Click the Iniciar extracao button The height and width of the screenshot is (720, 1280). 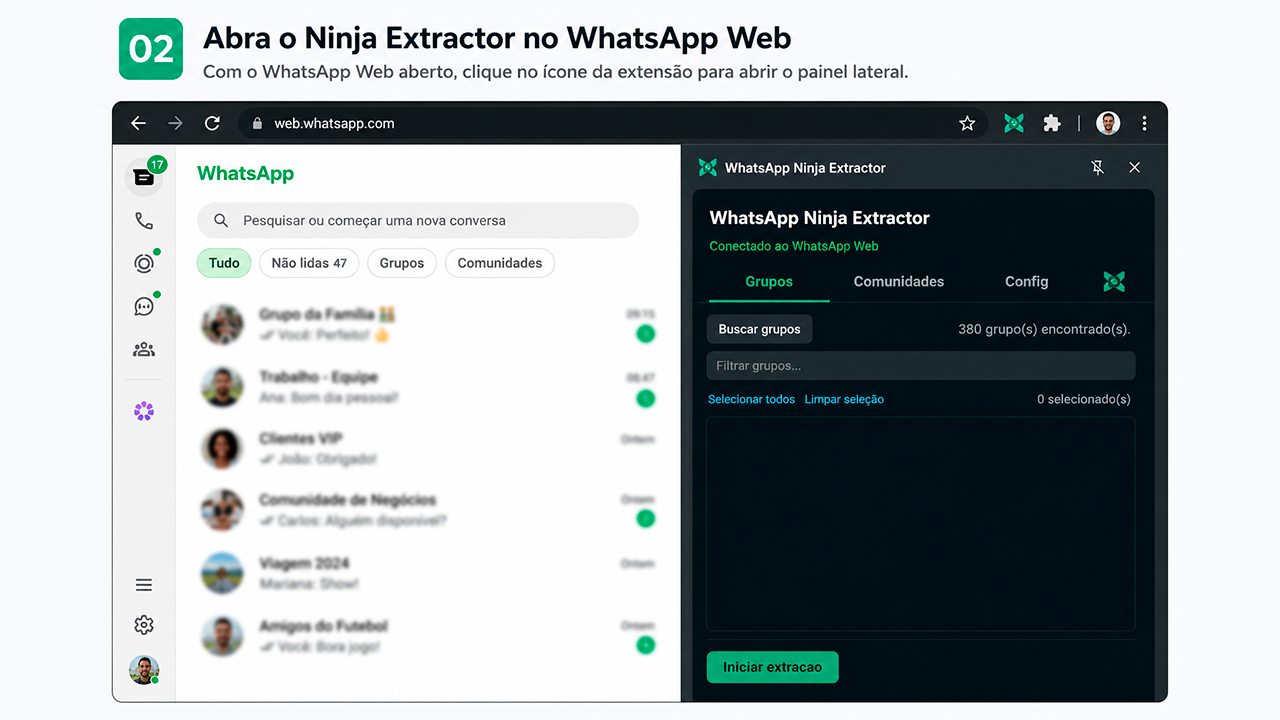pos(773,667)
